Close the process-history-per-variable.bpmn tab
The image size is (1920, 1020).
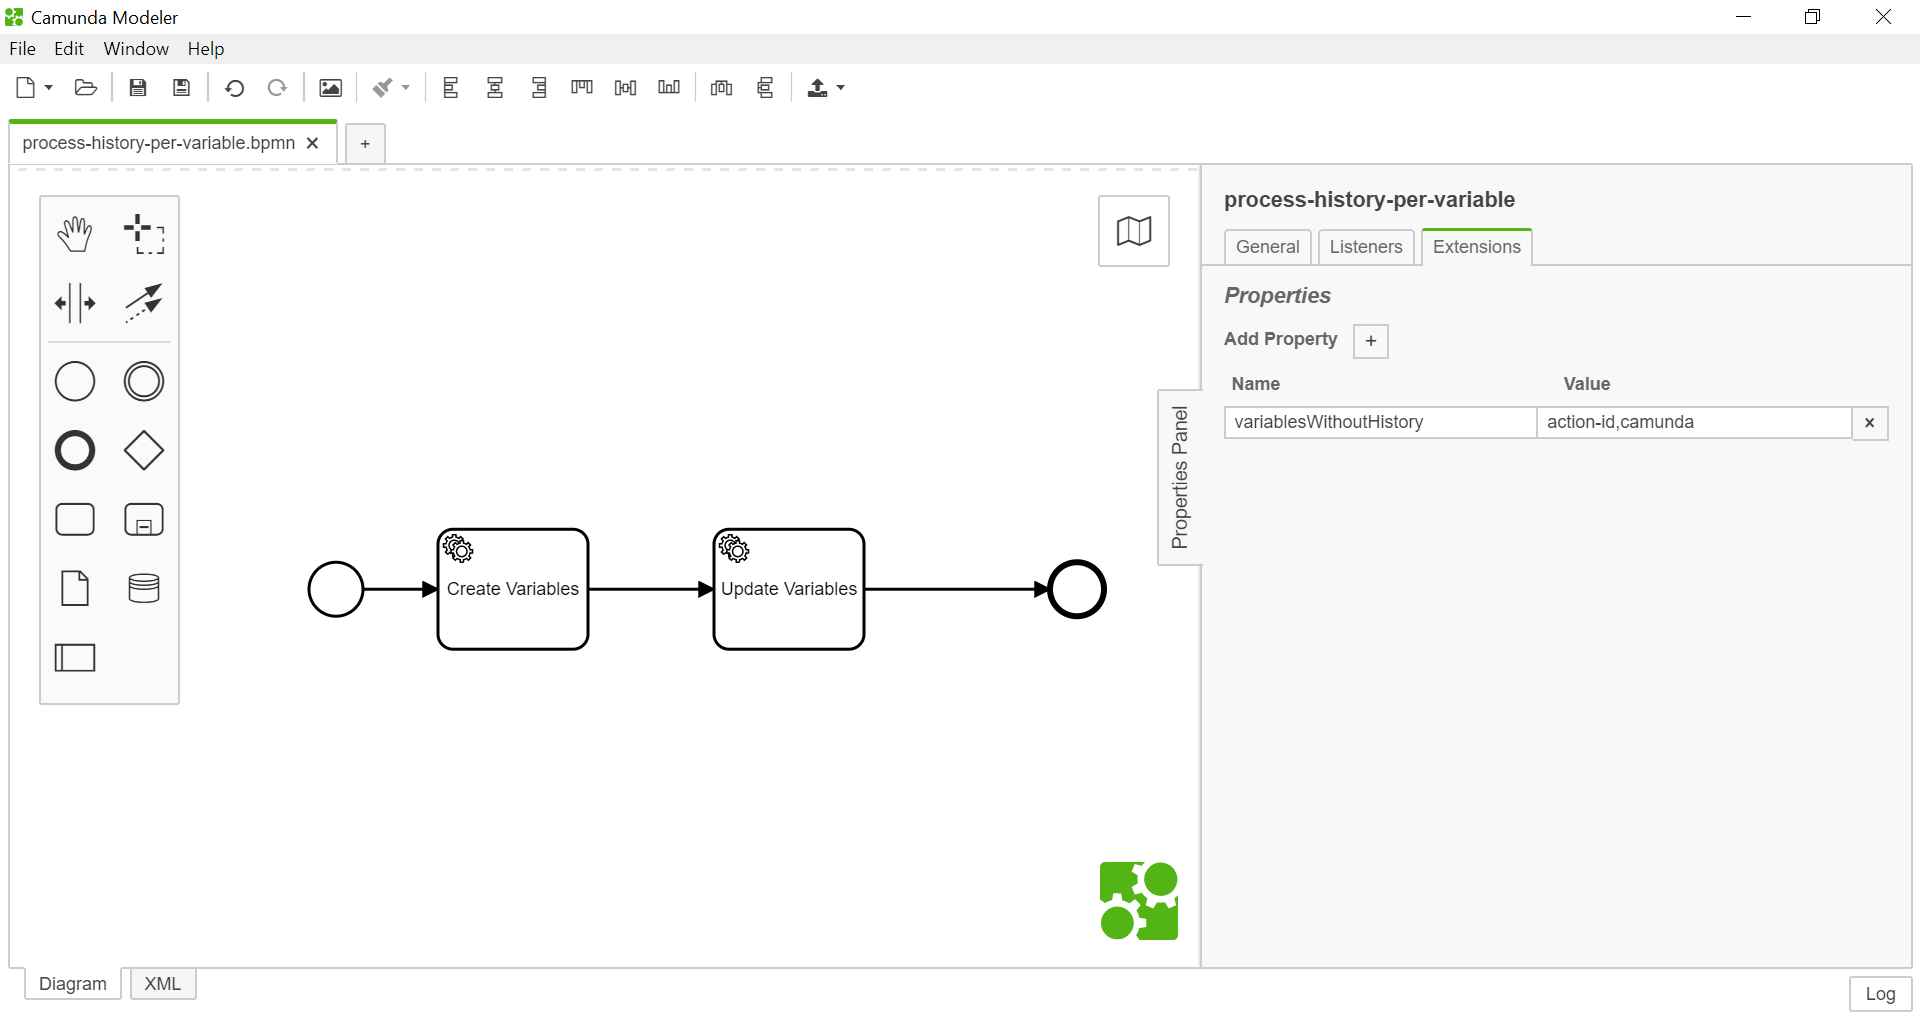pyautogui.click(x=313, y=143)
